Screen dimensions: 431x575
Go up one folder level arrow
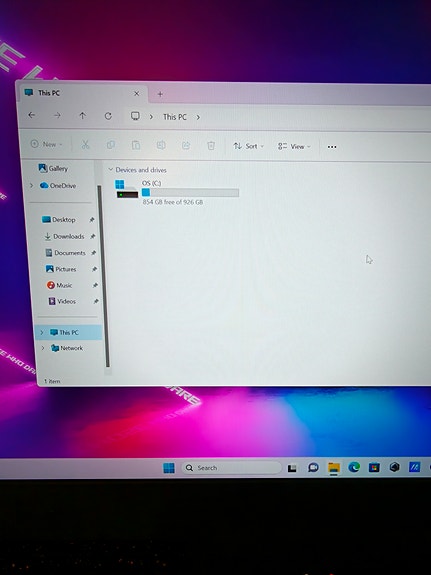[83, 116]
